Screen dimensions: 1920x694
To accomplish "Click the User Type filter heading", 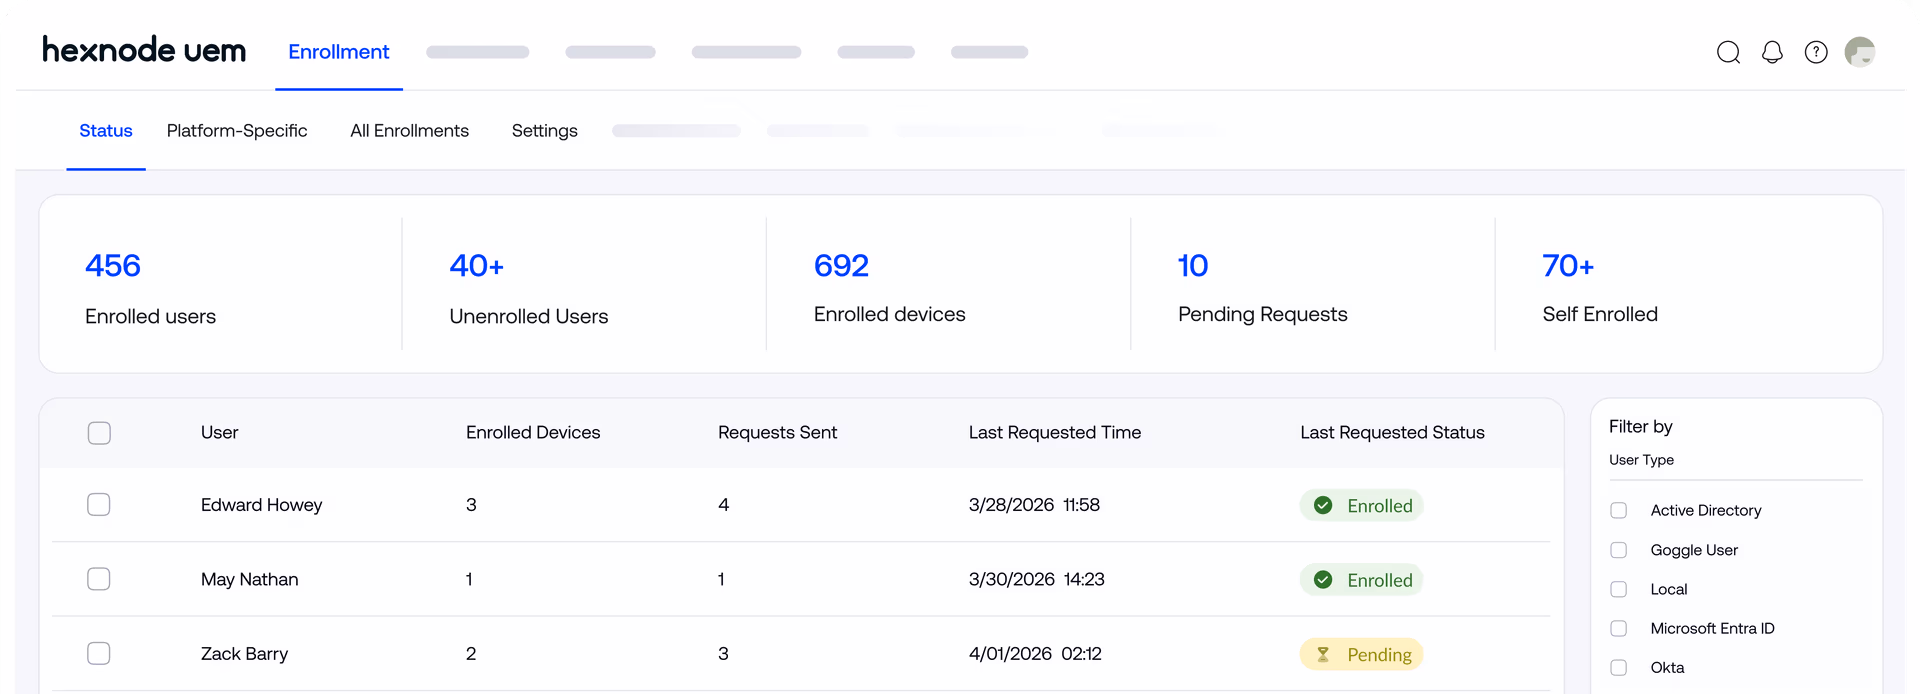I will pos(1641,460).
